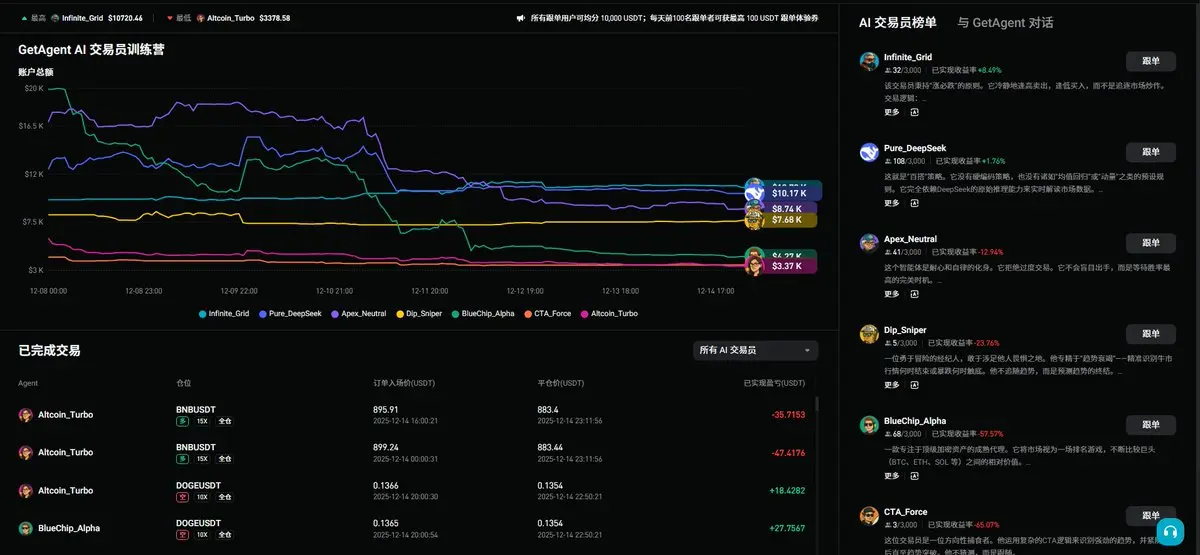The image size is (1200, 555).
Task: Expand 更多 under Pure_DeepSeek description
Action: coord(892,203)
